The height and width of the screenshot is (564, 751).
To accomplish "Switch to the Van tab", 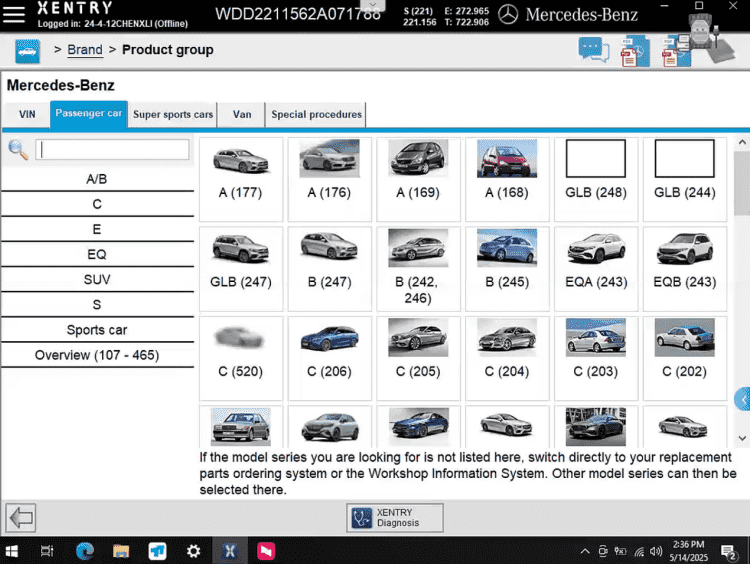I will click(x=242, y=114).
